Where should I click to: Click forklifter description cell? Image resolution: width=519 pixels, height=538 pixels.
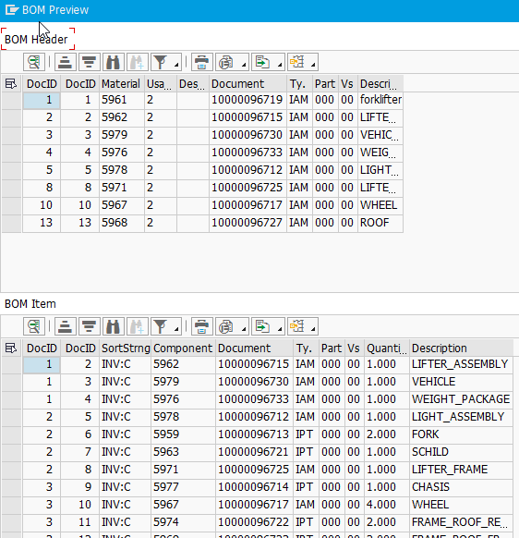coord(380,100)
